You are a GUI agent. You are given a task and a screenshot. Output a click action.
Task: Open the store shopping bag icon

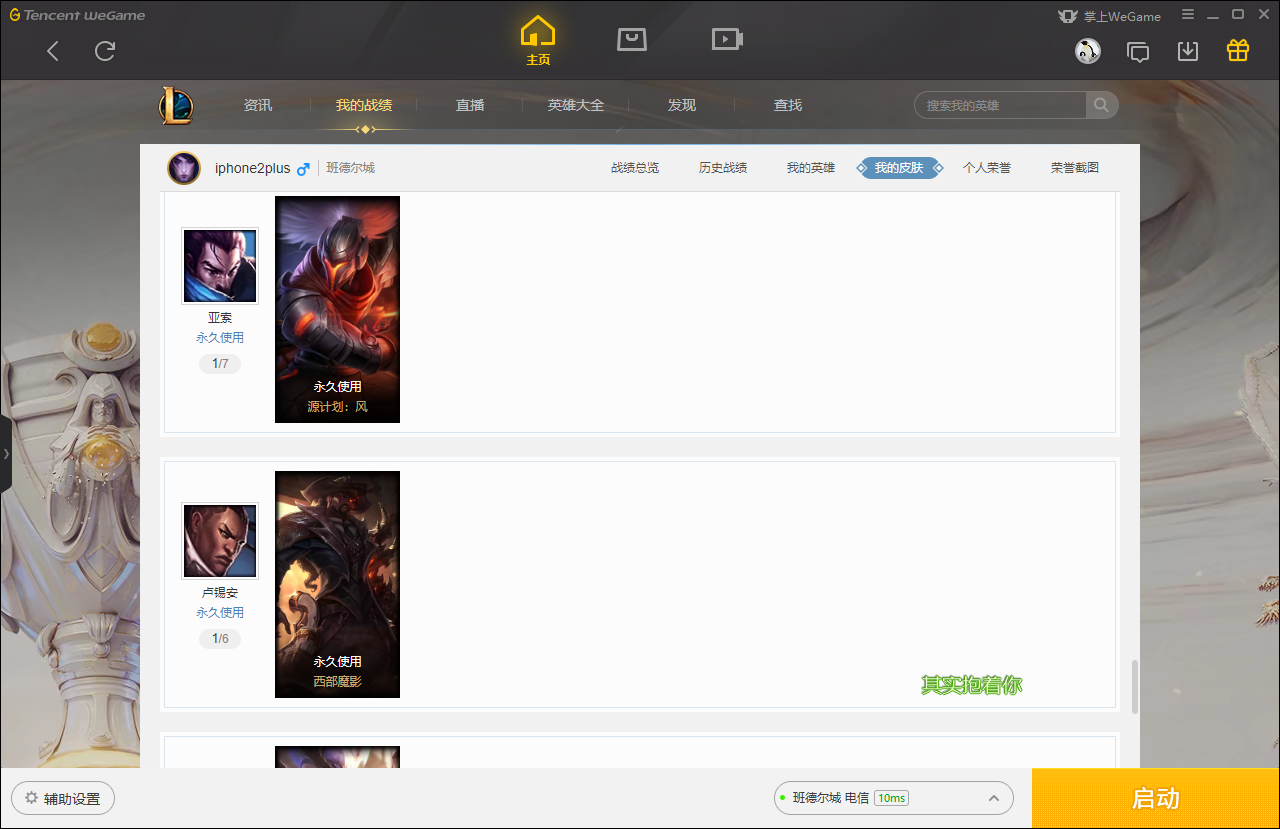click(x=631, y=39)
